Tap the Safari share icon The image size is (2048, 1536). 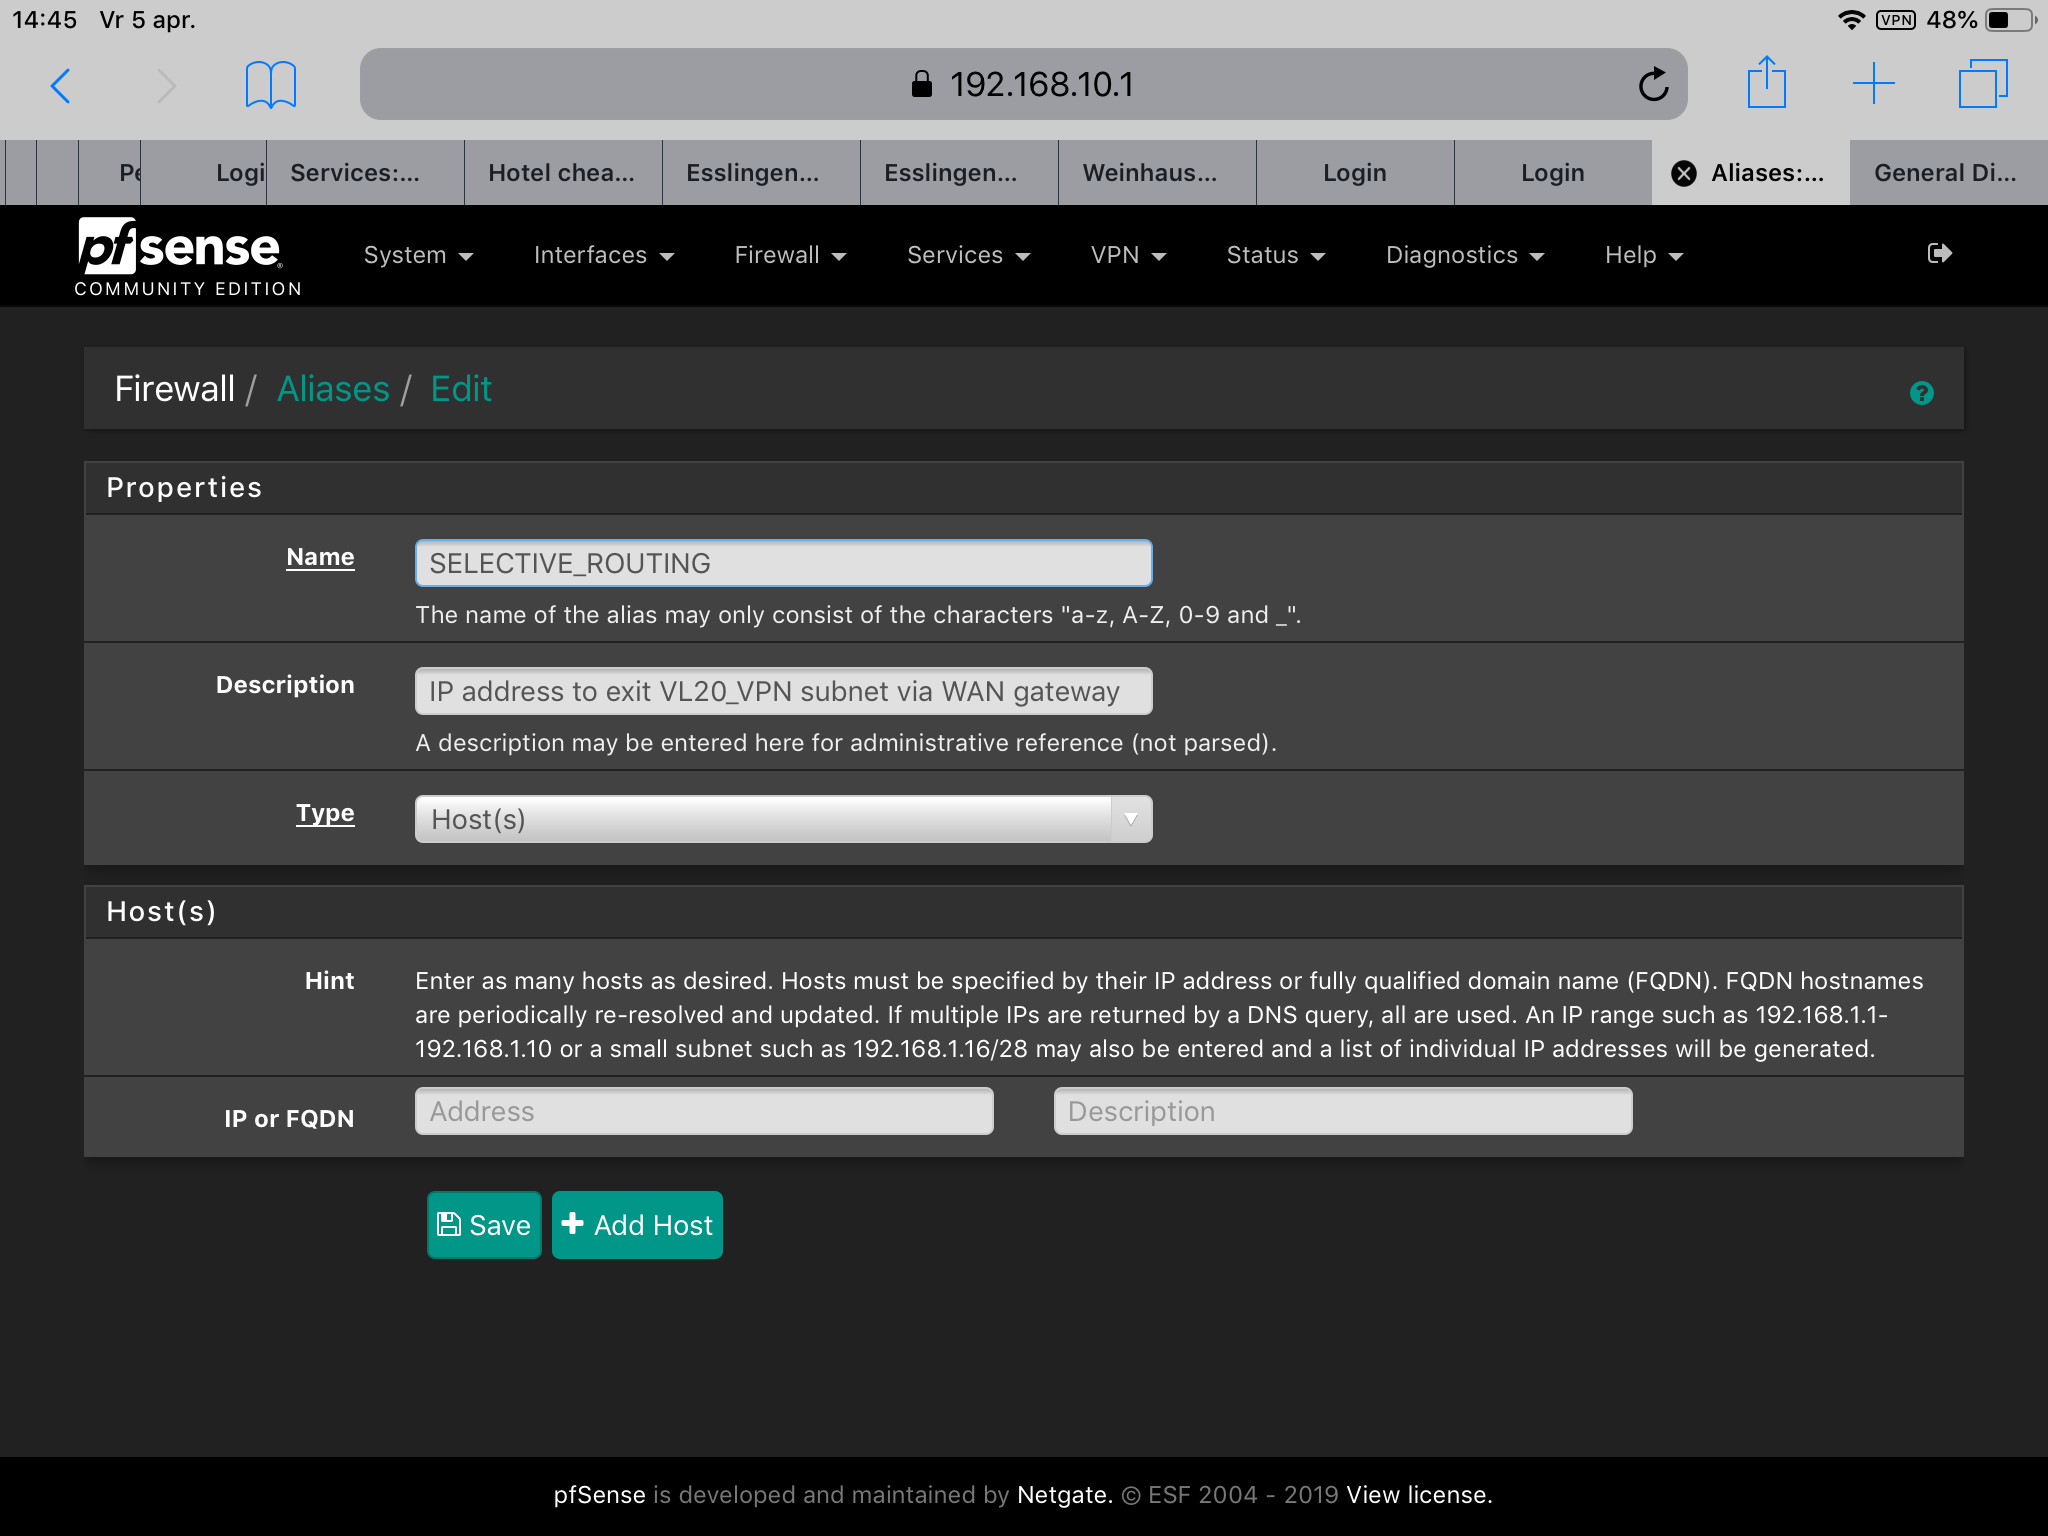1766,83
